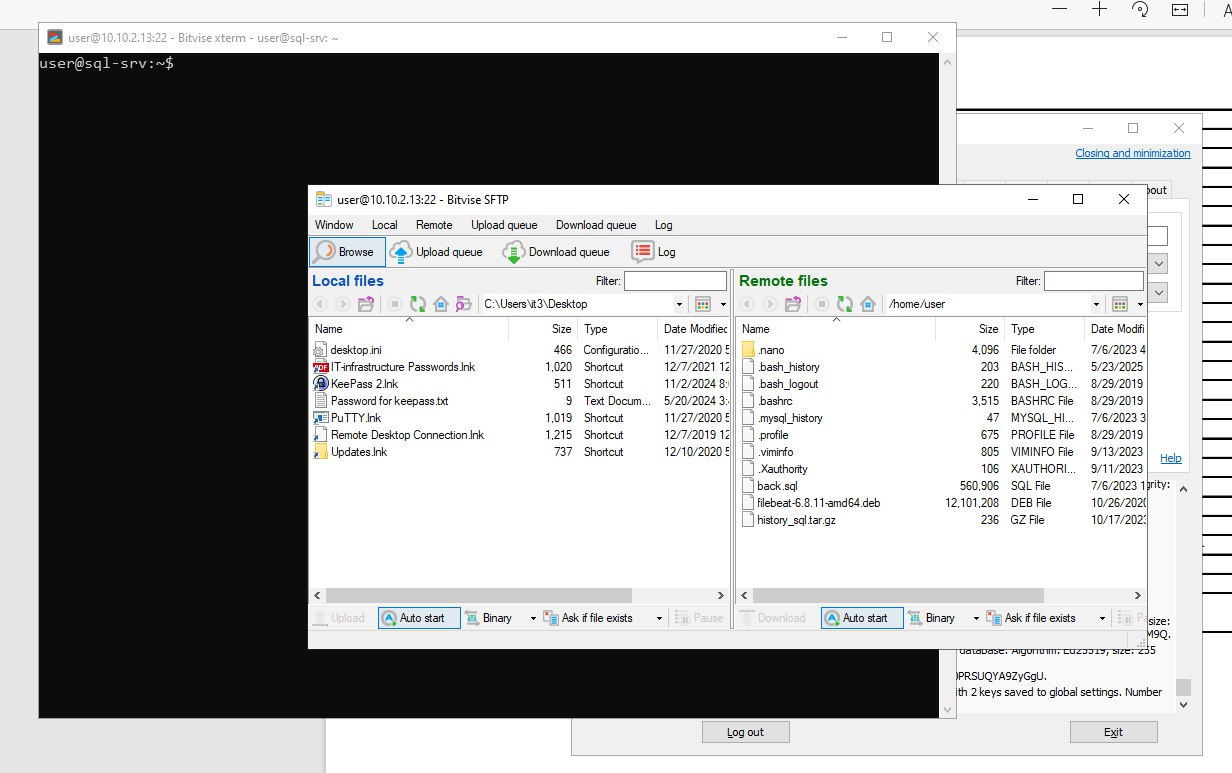1232x773 pixels.
Task: Open the Help link in Bitvise client
Action: pos(1170,458)
